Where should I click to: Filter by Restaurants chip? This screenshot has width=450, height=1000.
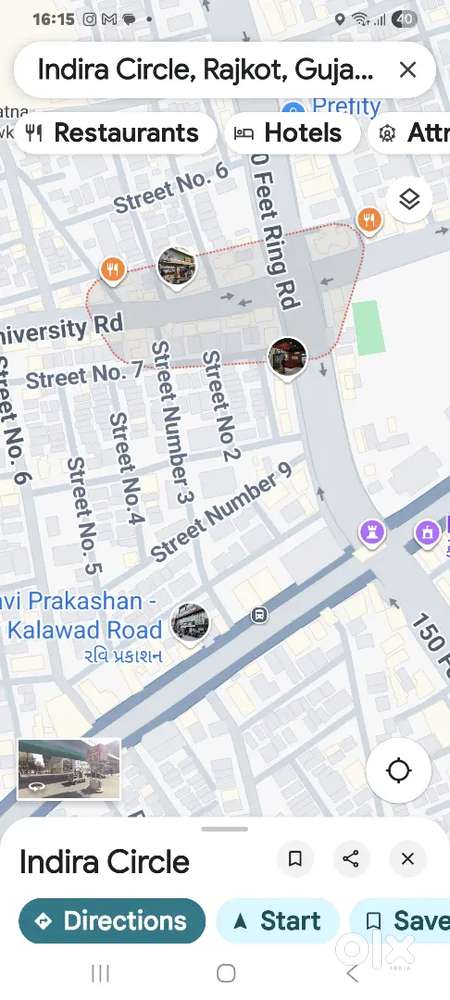click(115, 133)
